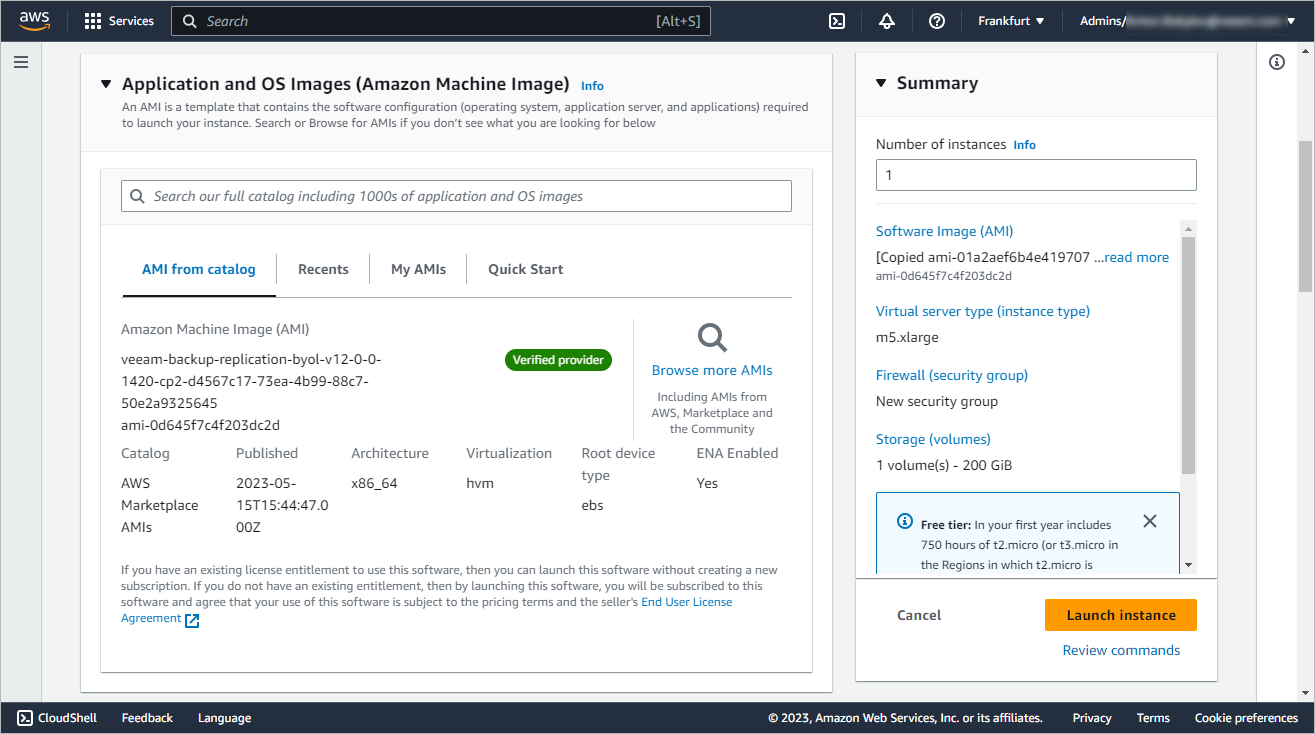1315x734 pixels.
Task: Click the Summary scrollbar down arrow
Action: coord(1188,565)
